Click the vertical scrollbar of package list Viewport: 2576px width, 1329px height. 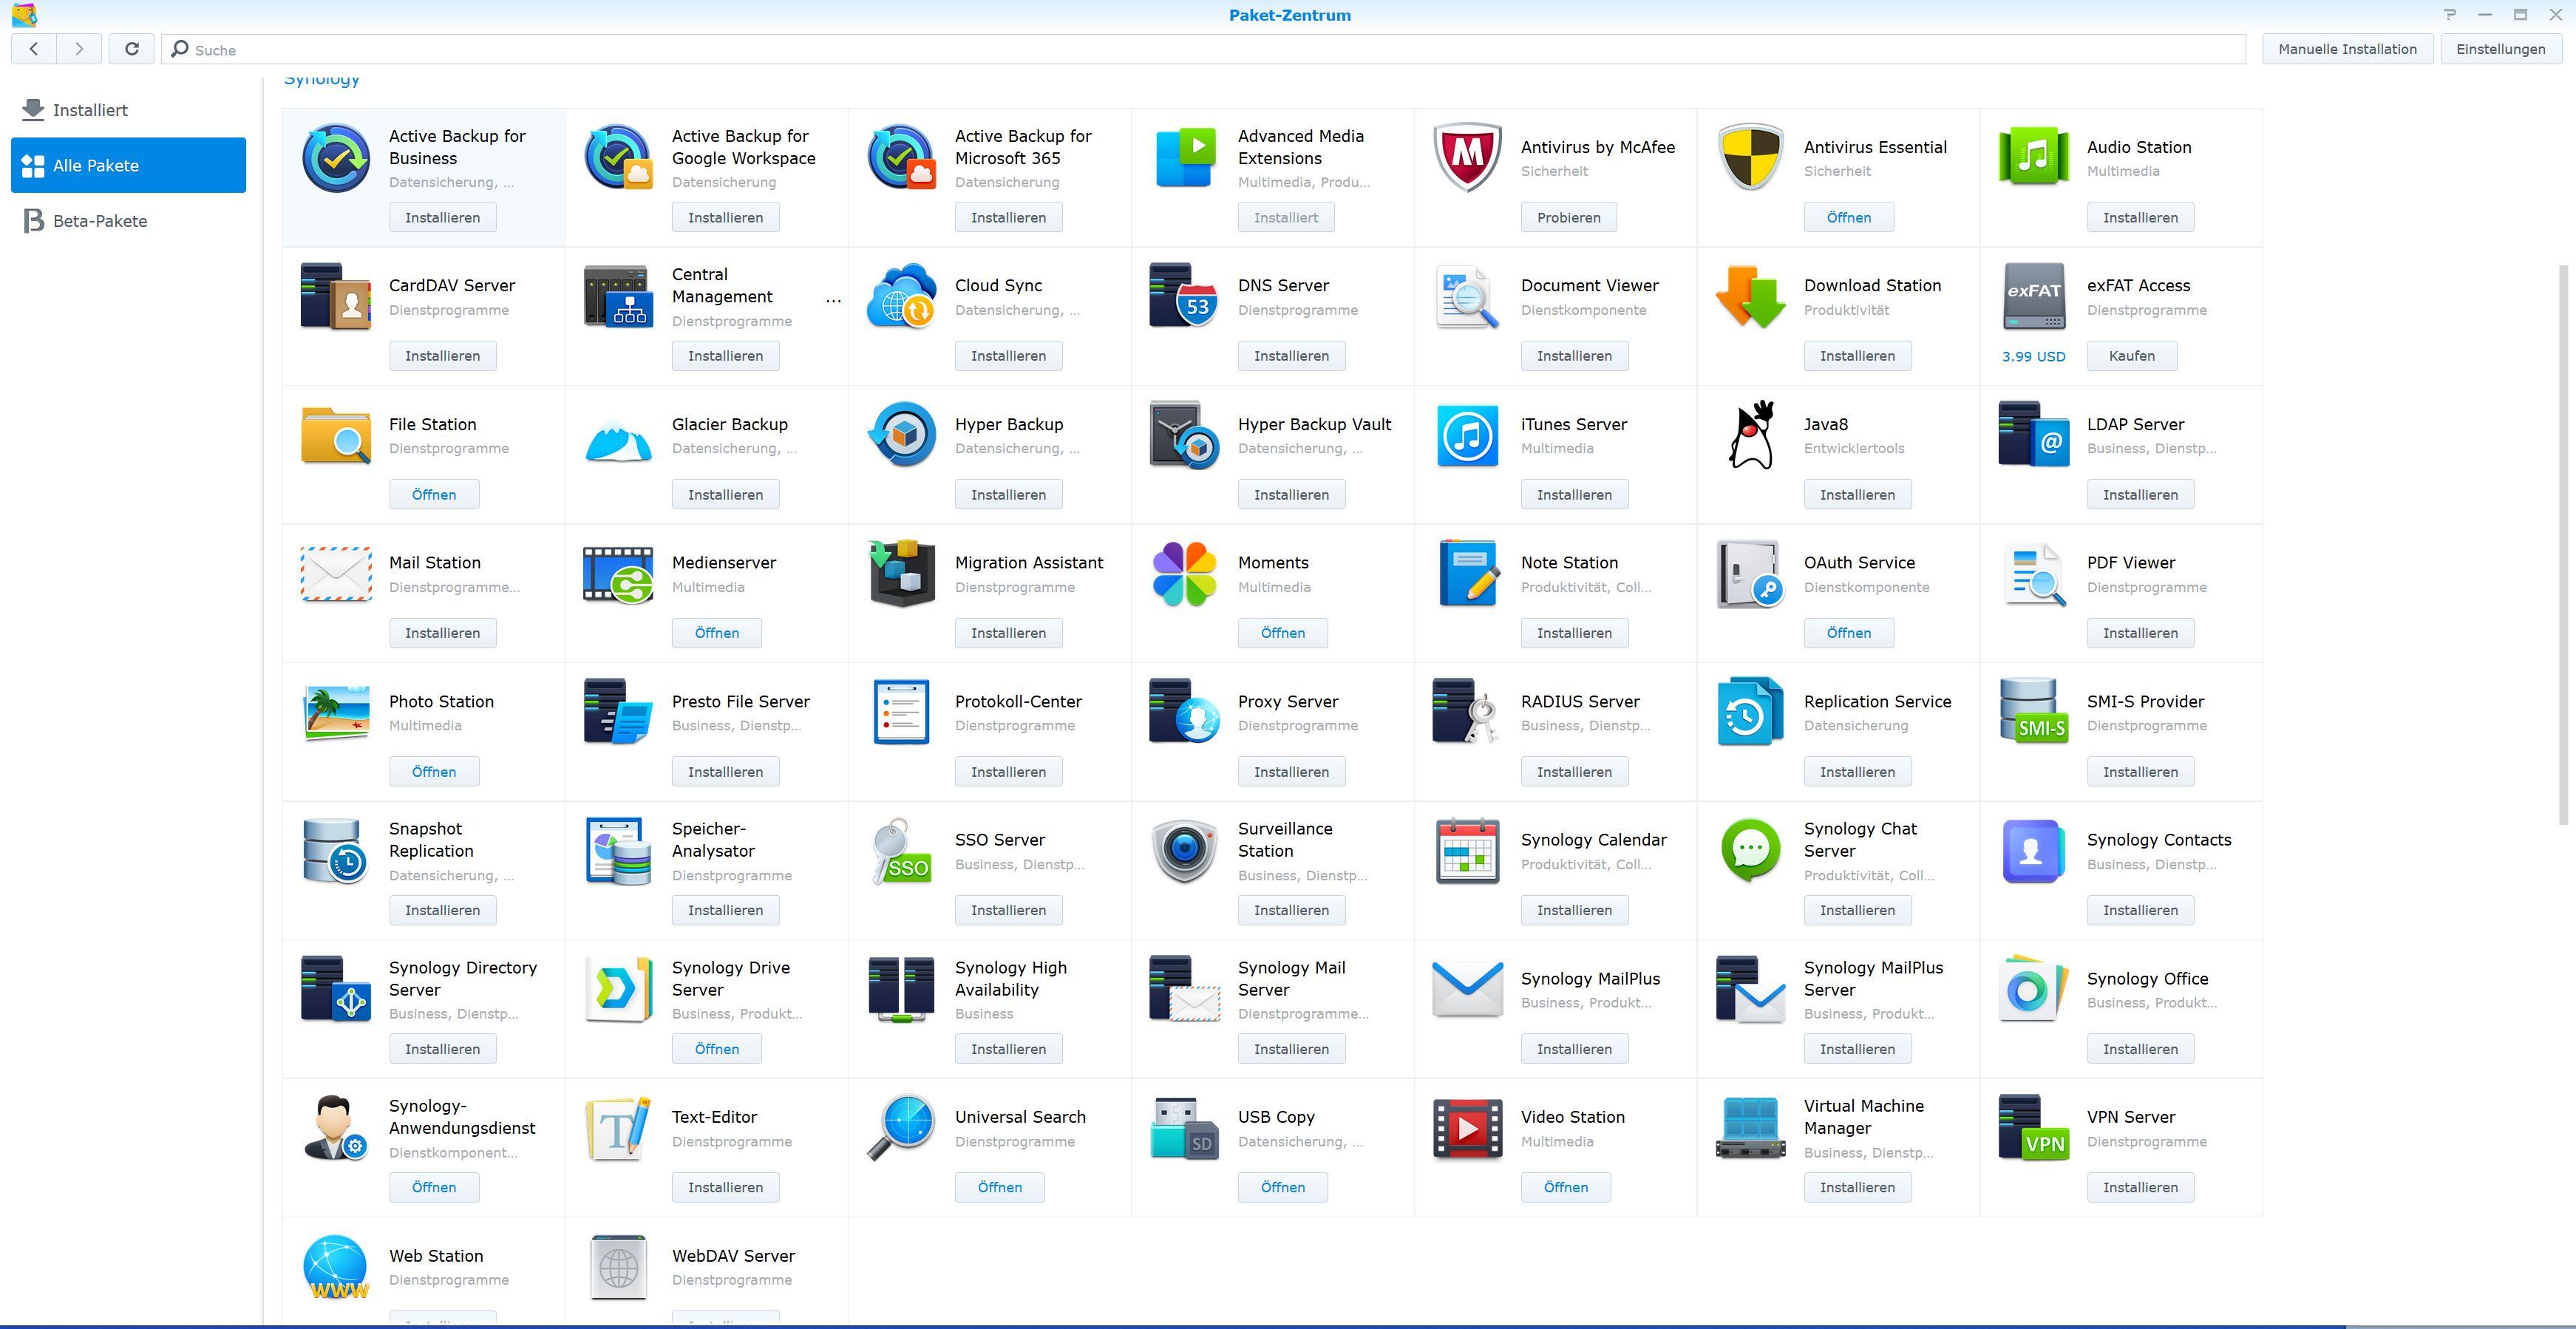coord(2563,545)
